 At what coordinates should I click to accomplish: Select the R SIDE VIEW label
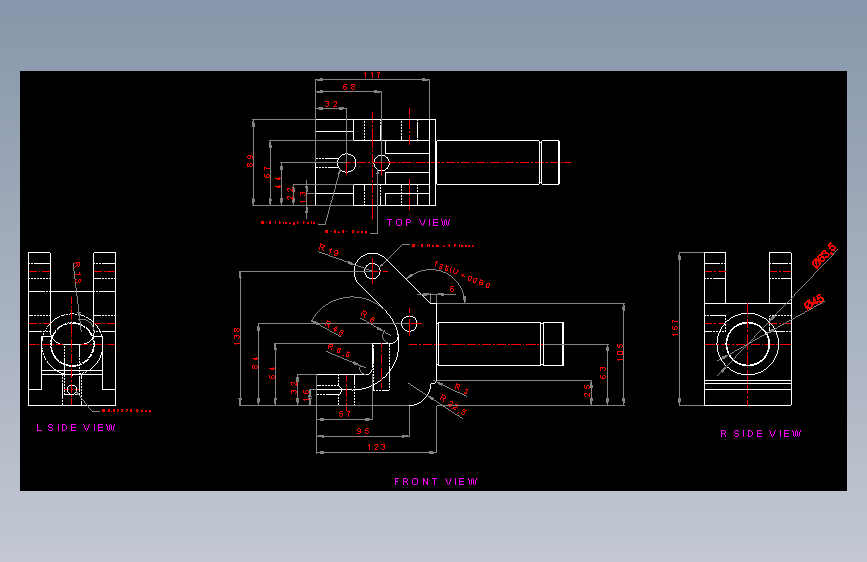click(761, 434)
